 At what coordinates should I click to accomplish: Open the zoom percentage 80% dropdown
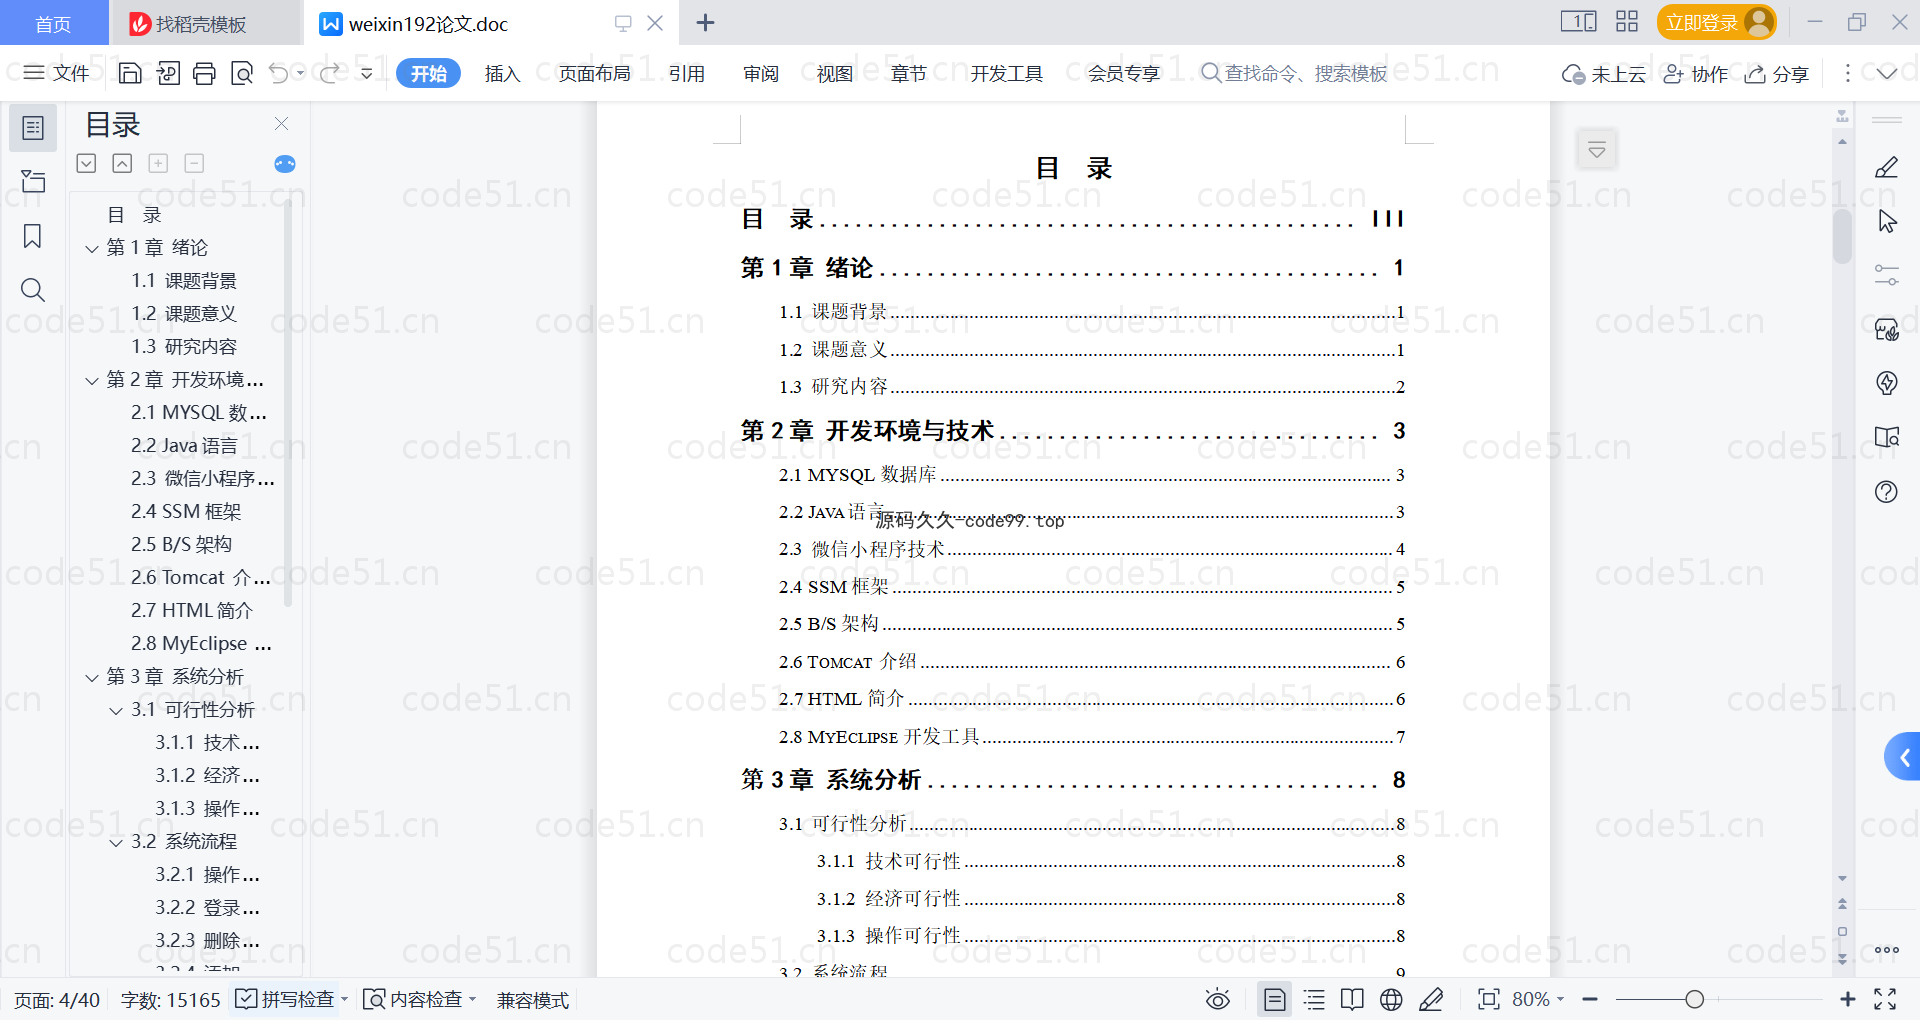point(1560,999)
